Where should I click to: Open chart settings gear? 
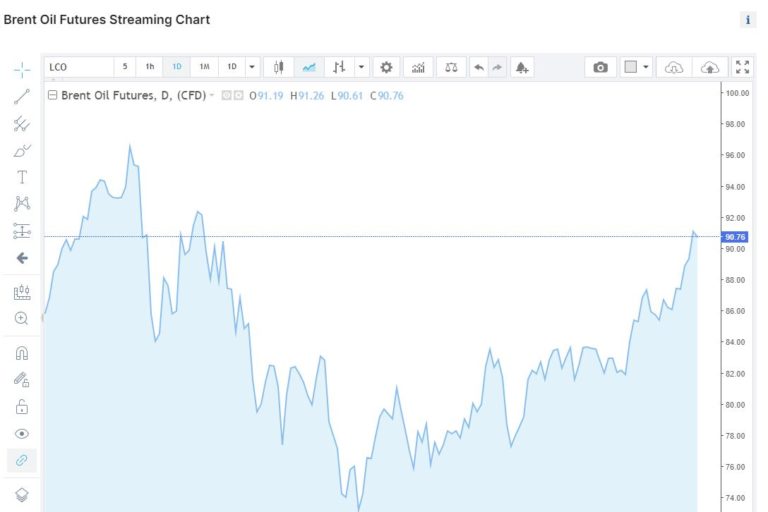pos(387,67)
